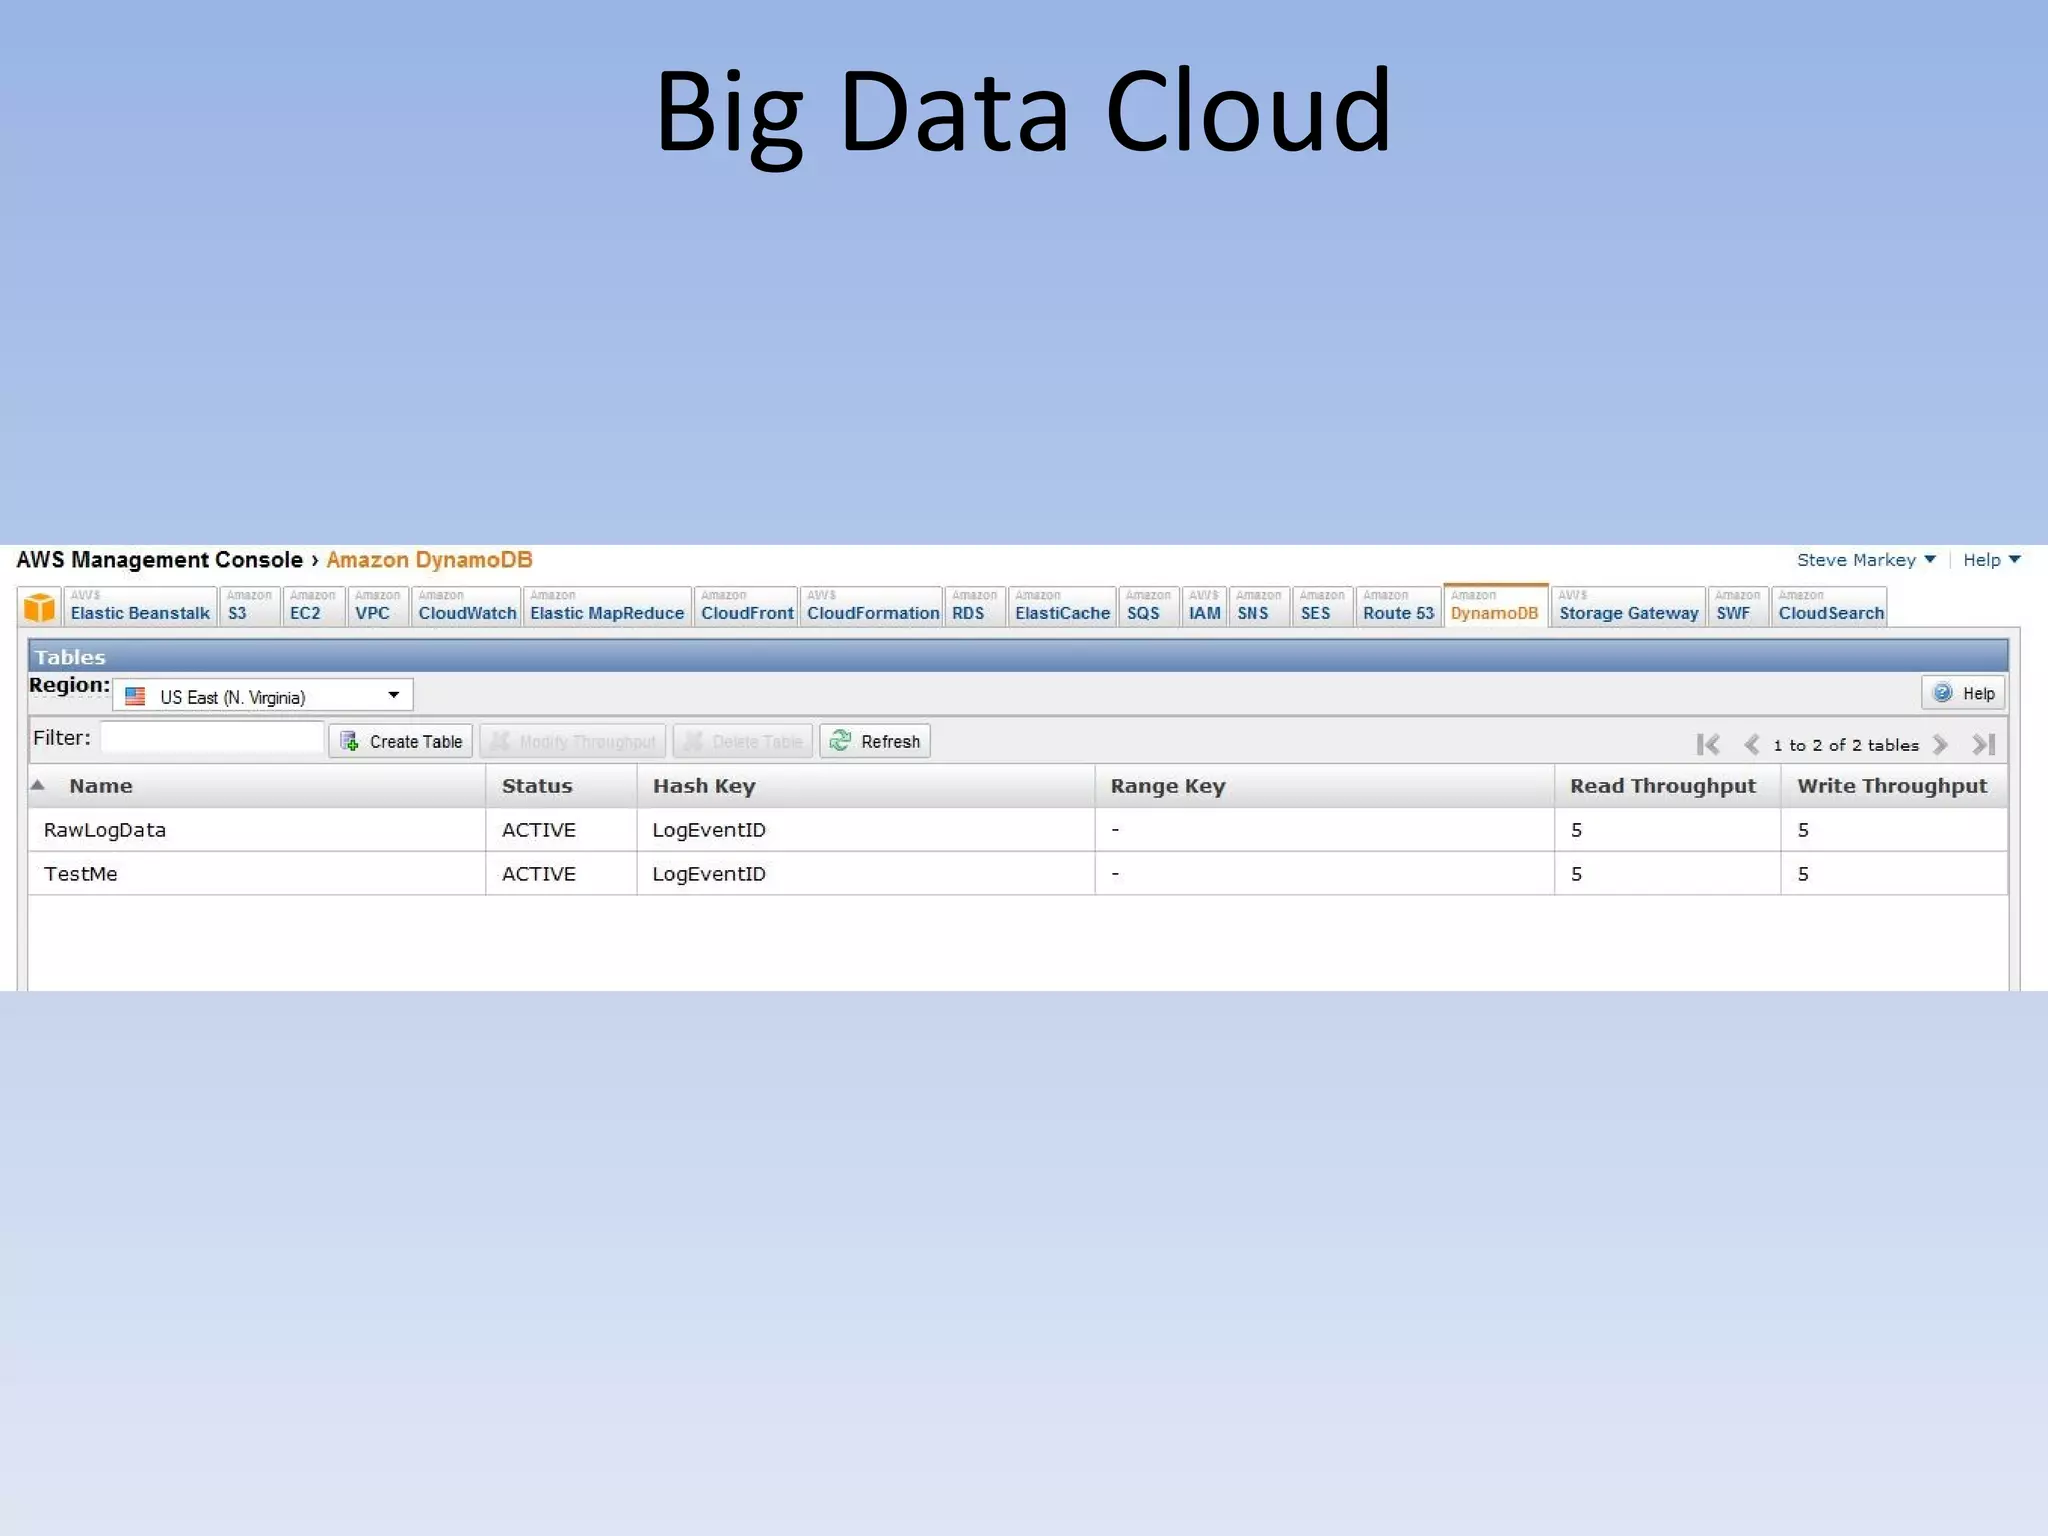Screen dimensions: 2048x1536
Task: Click the Create Table button
Action: (x=401, y=741)
